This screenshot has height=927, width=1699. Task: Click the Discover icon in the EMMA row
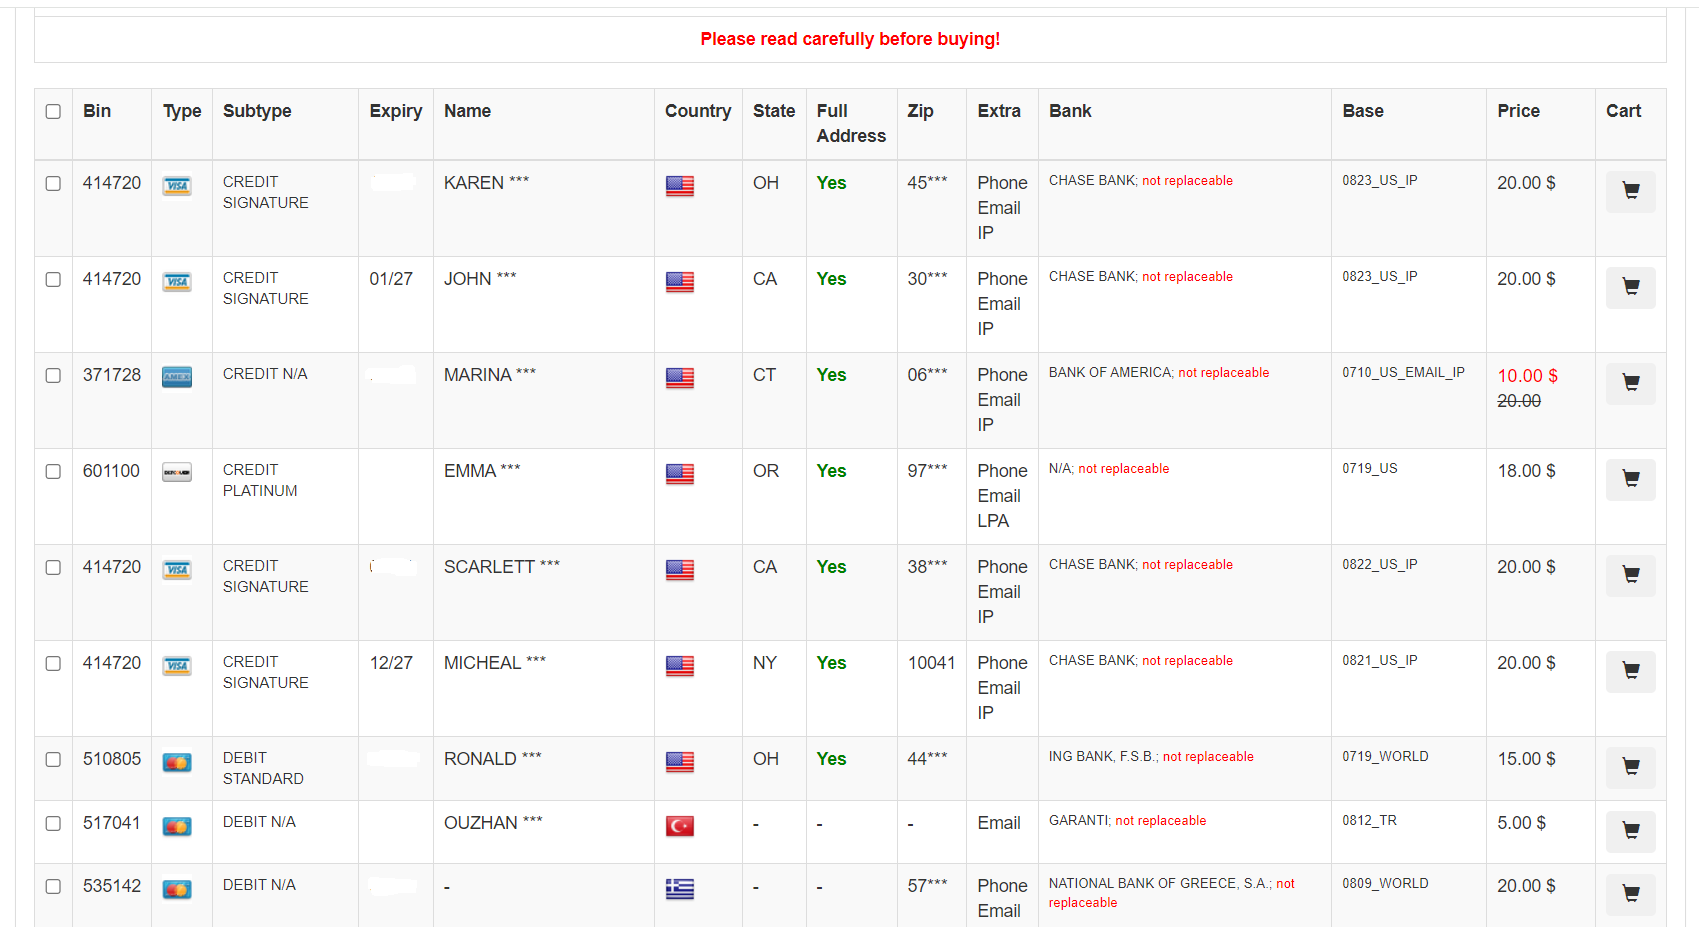point(177,473)
